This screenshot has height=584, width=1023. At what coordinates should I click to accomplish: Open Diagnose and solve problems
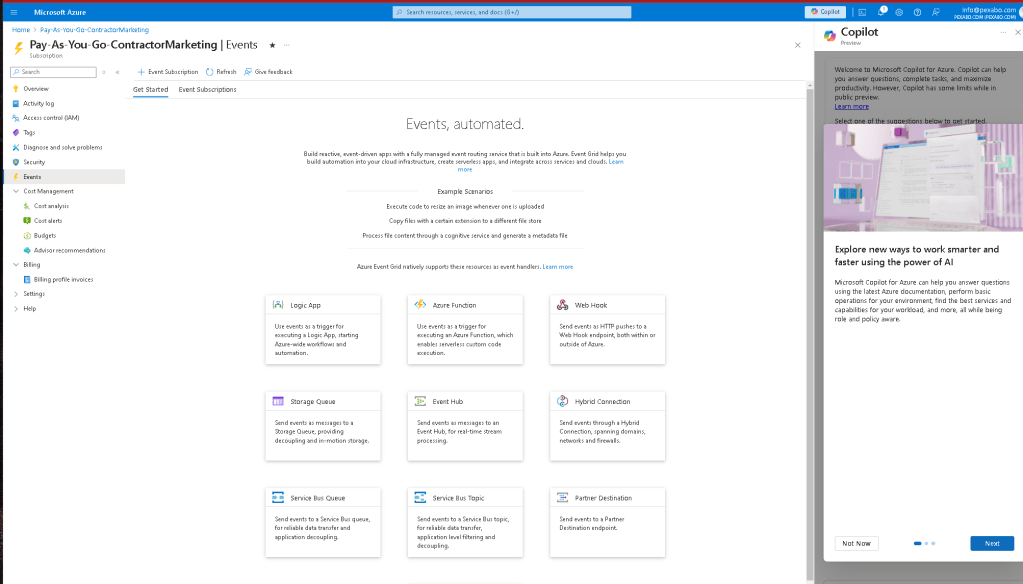(x=64, y=147)
